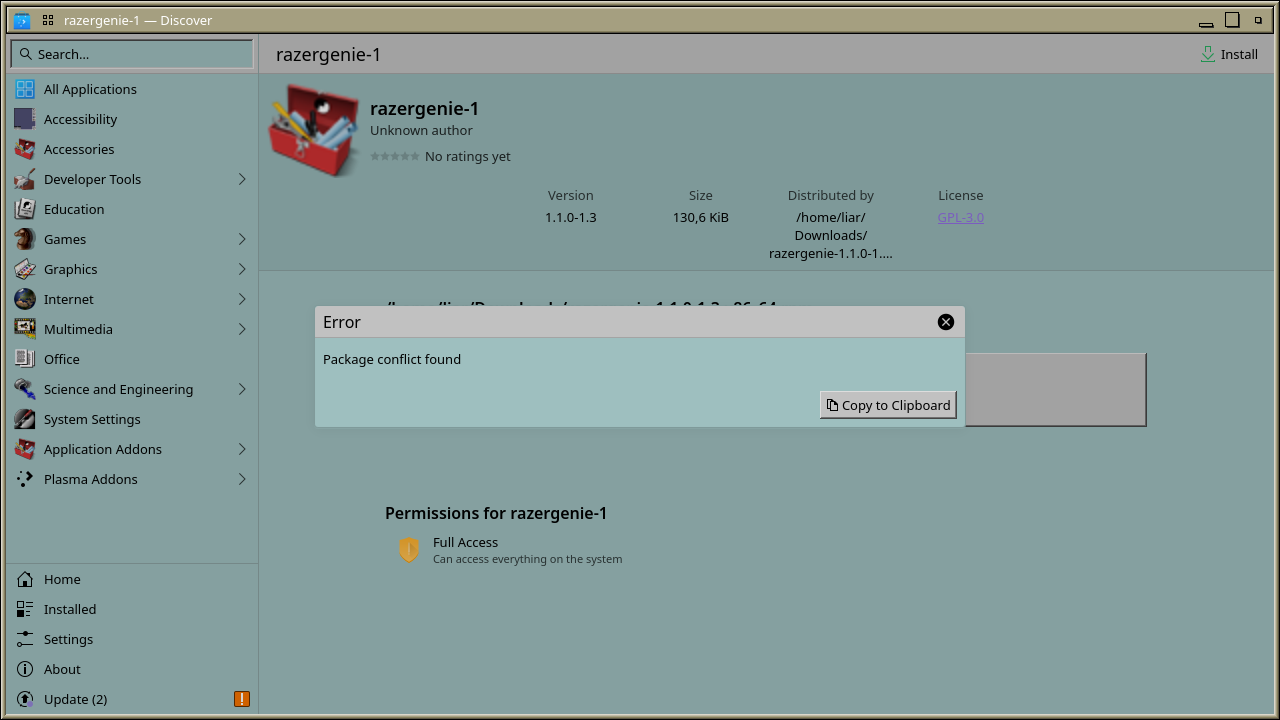This screenshot has height=720, width=1280.
Task: Expand the Multimedia category arrow
Action: pyautogui.click(x=242, y=329)
